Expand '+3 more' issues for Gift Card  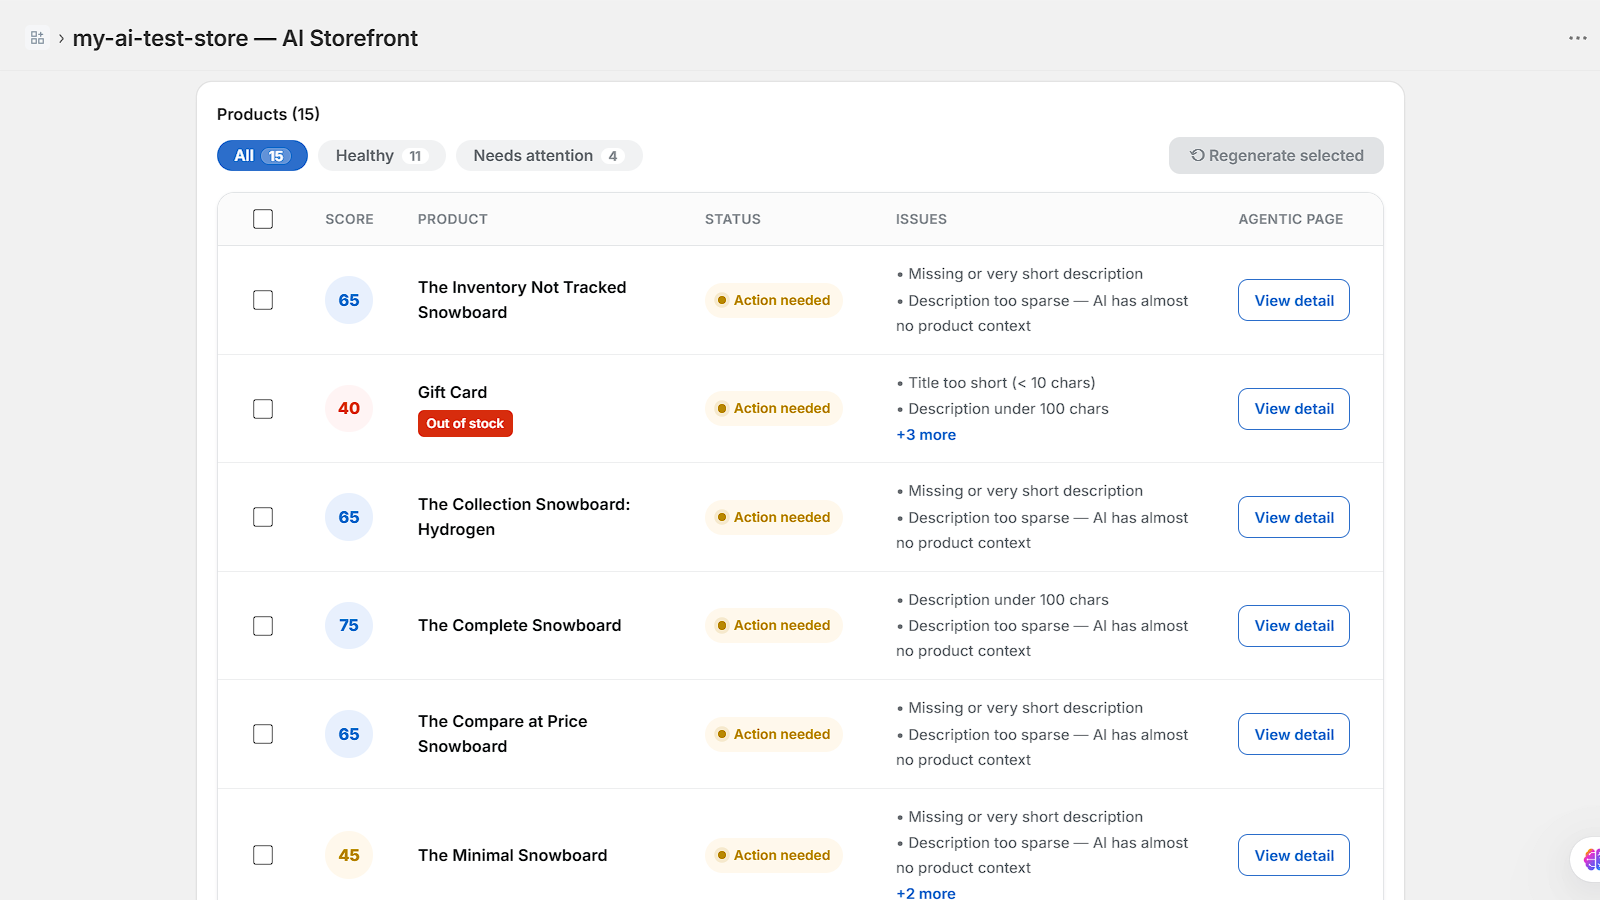pyautogui.click(x=926, y=435)
